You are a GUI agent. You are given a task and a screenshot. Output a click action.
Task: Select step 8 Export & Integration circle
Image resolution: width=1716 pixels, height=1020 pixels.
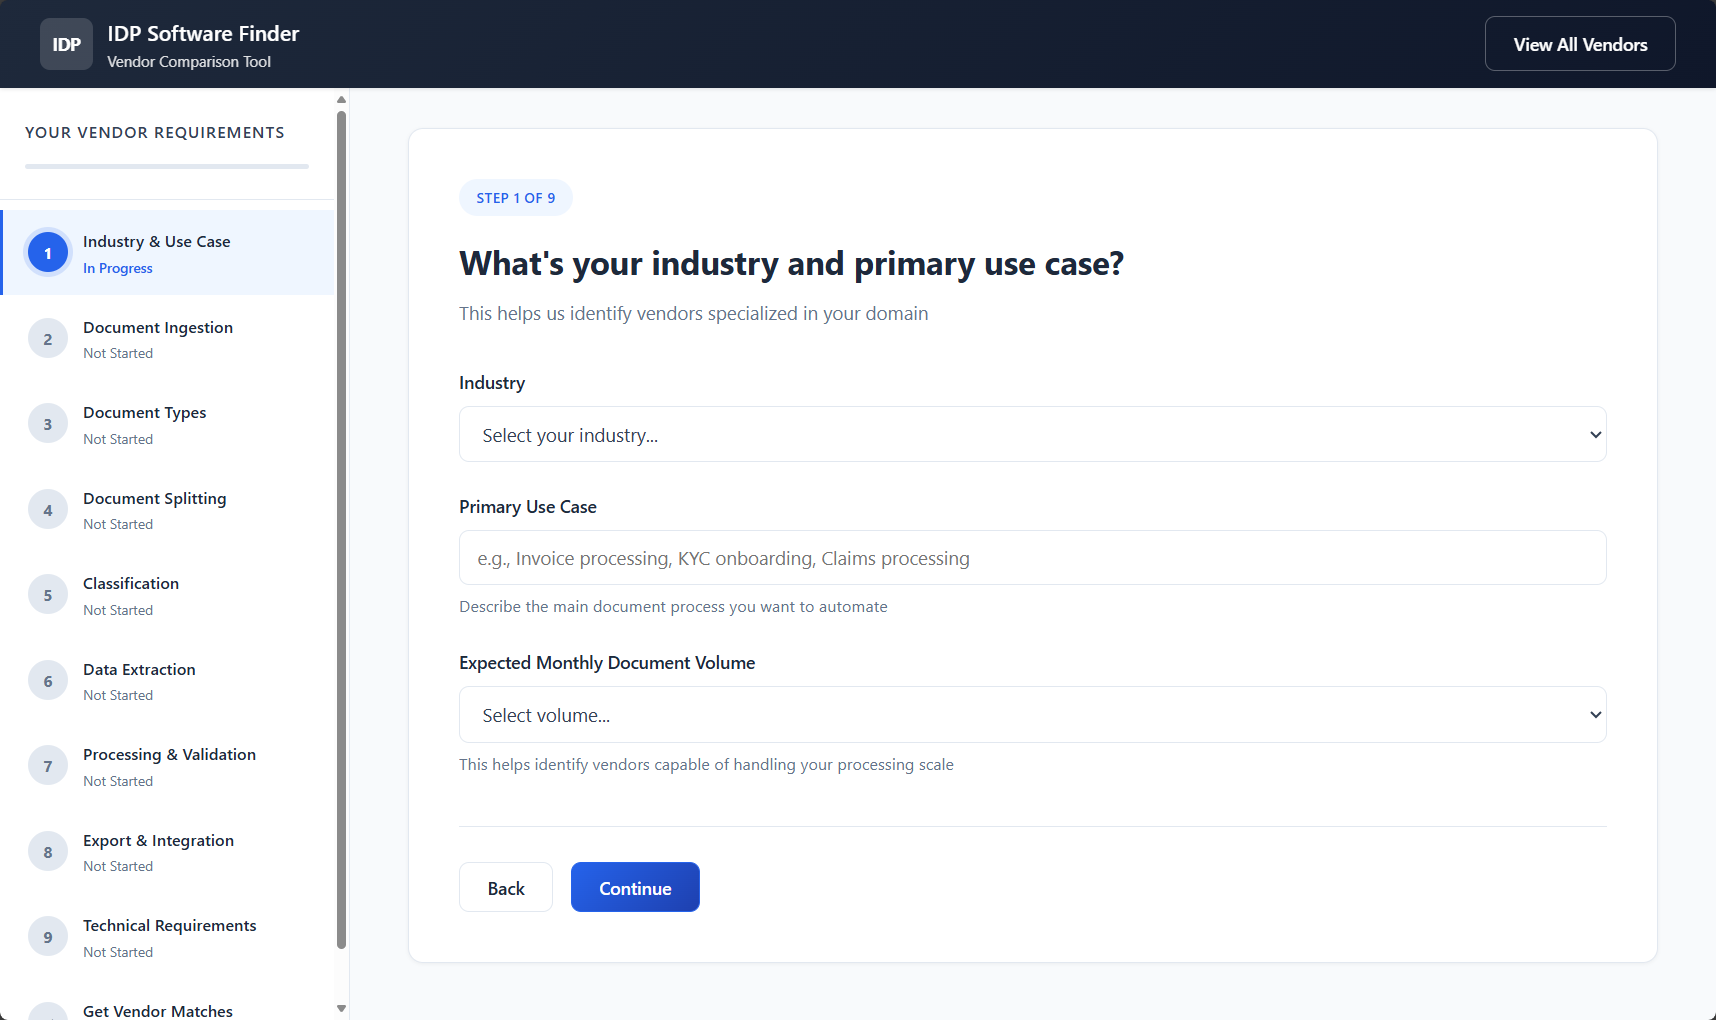coord(48,851)
